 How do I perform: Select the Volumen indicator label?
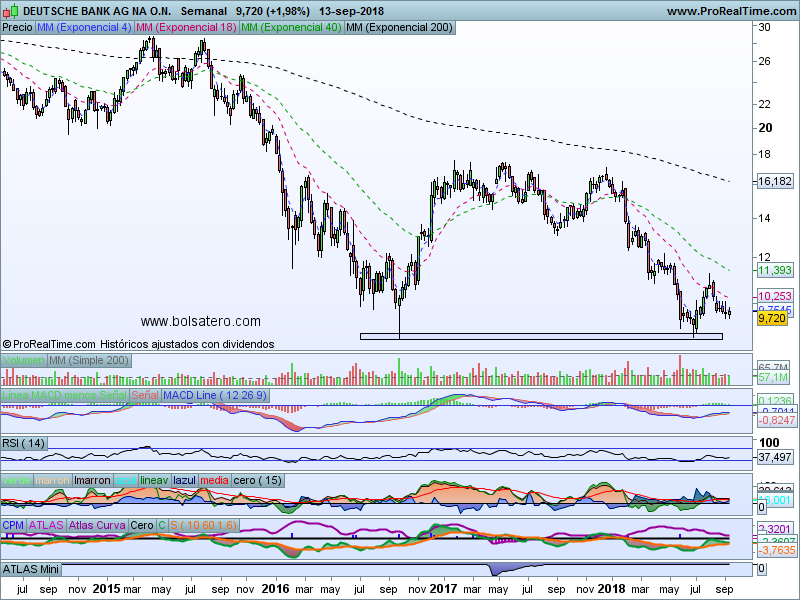(x=24, y=360)
